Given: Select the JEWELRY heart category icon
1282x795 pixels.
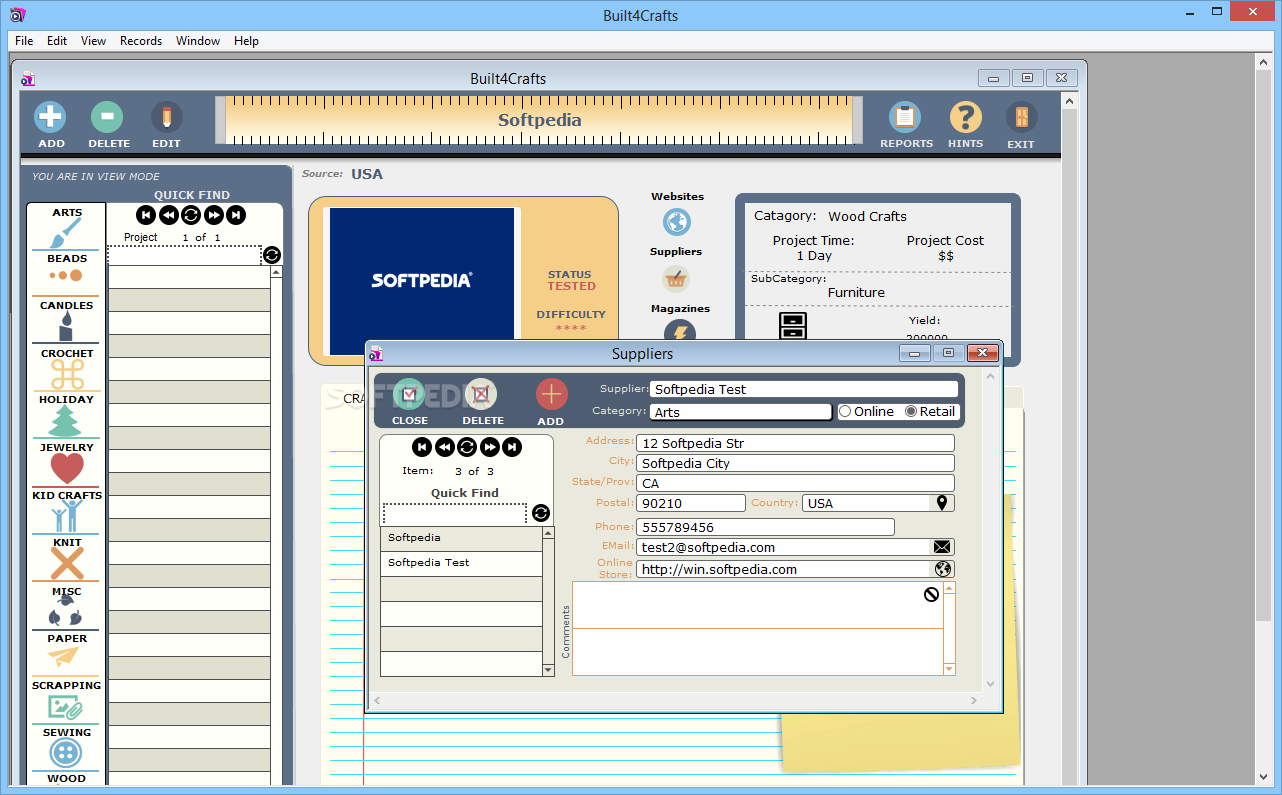Looking at the screenshot, I should click(x=66, y=469).
